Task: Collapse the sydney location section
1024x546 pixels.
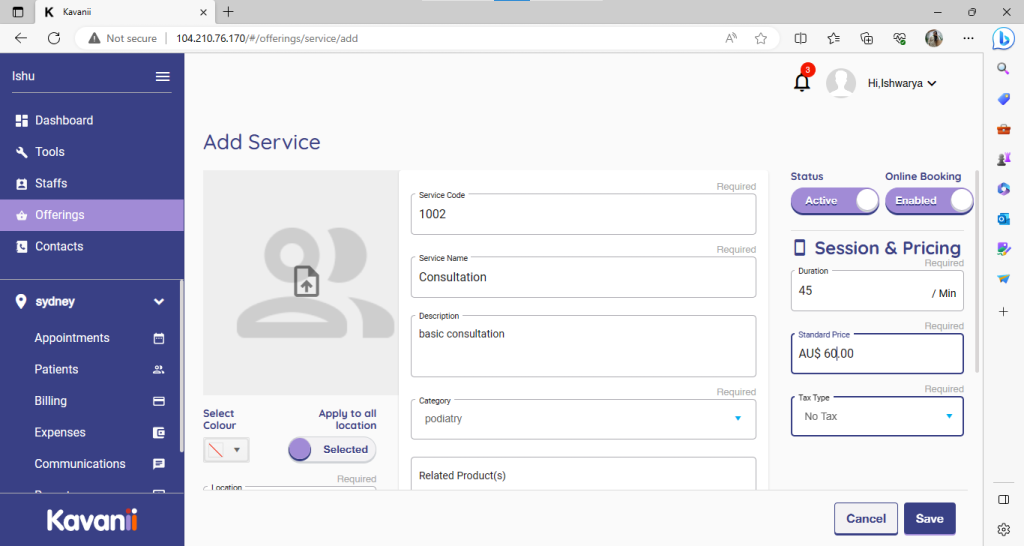Action: click(x=158, y=301)
